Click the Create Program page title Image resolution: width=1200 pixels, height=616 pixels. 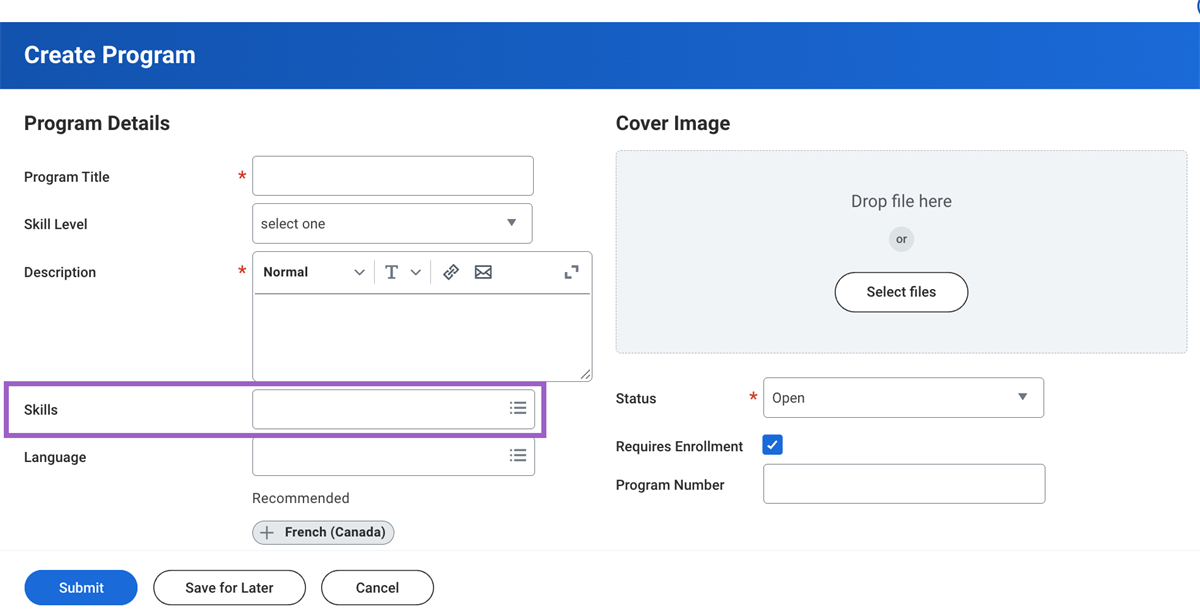(110, 55)
